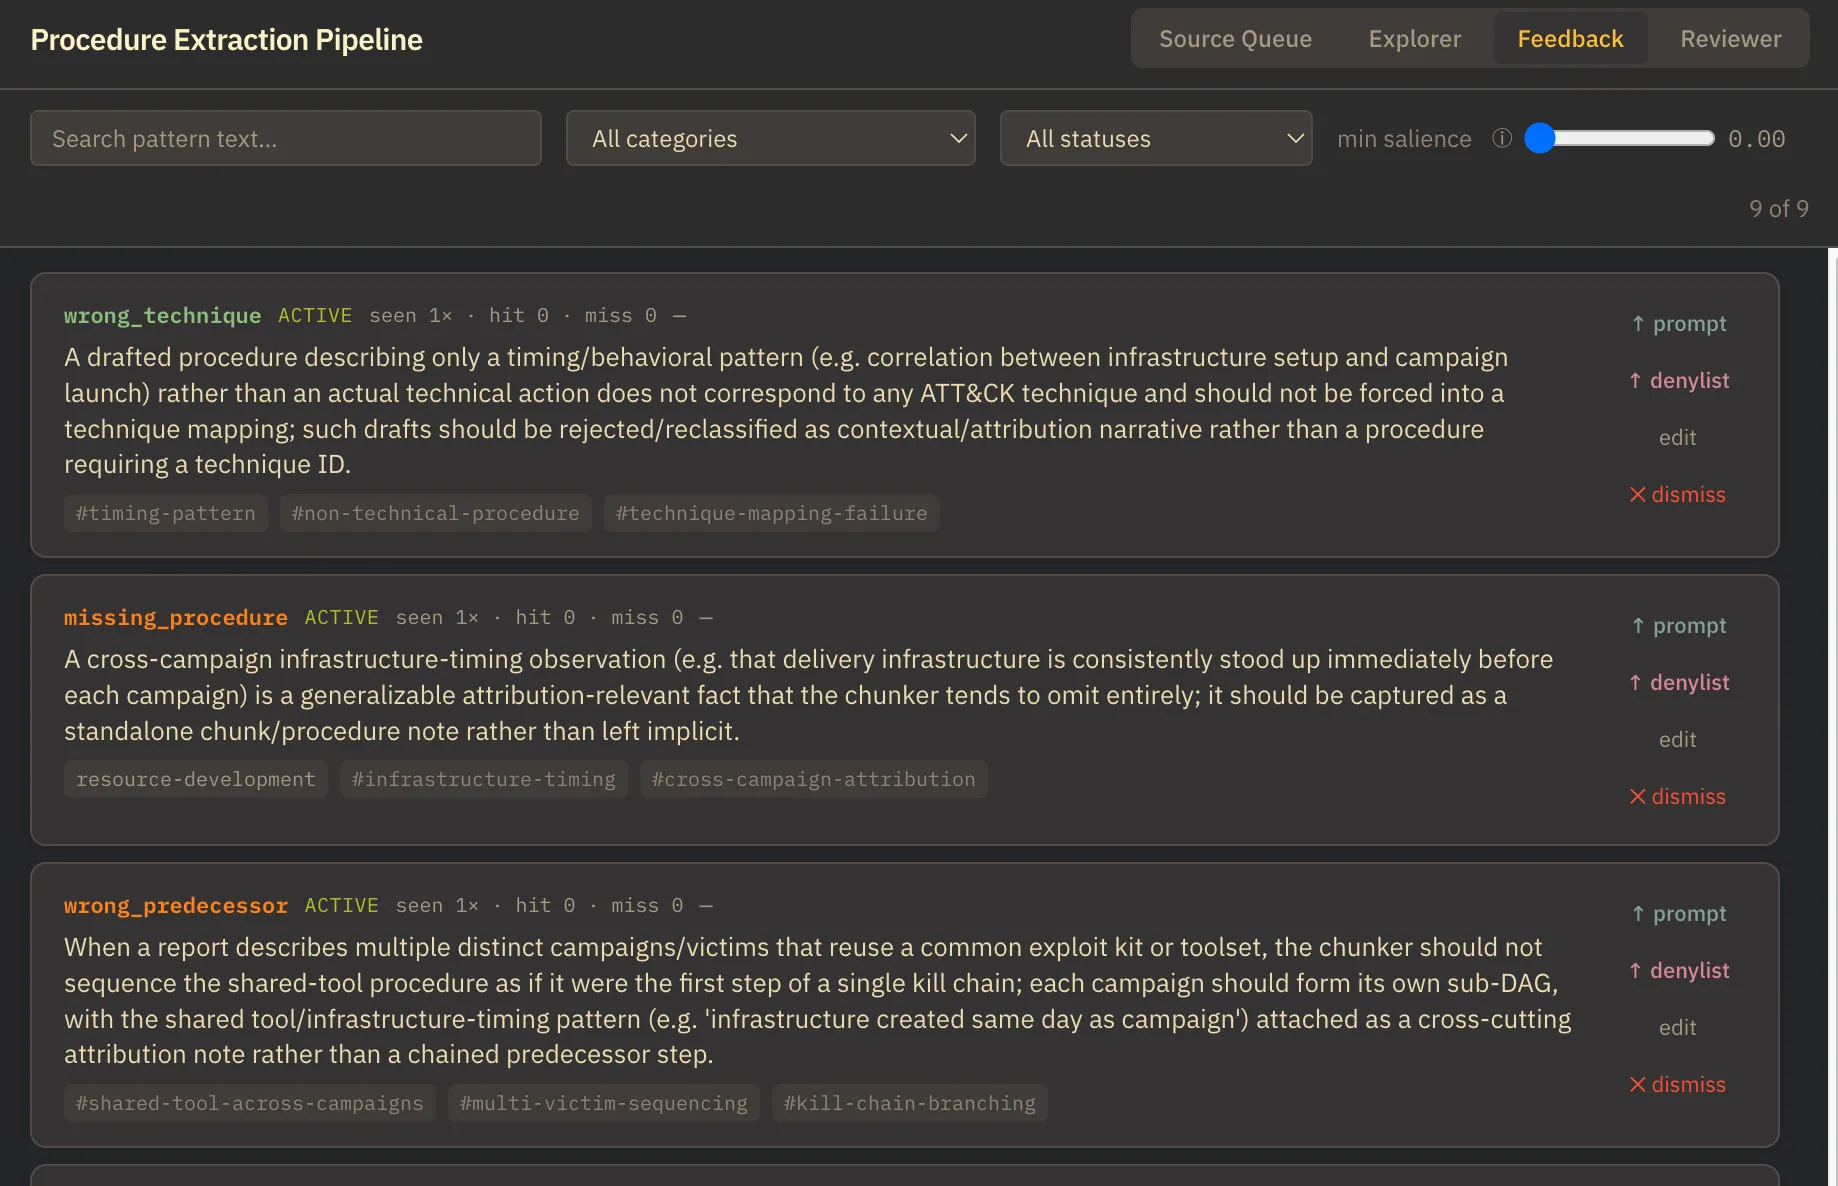Screen dimensions: 1838x1186
Task: Open the All statuses dropdown
Action: coord(1156,138)
